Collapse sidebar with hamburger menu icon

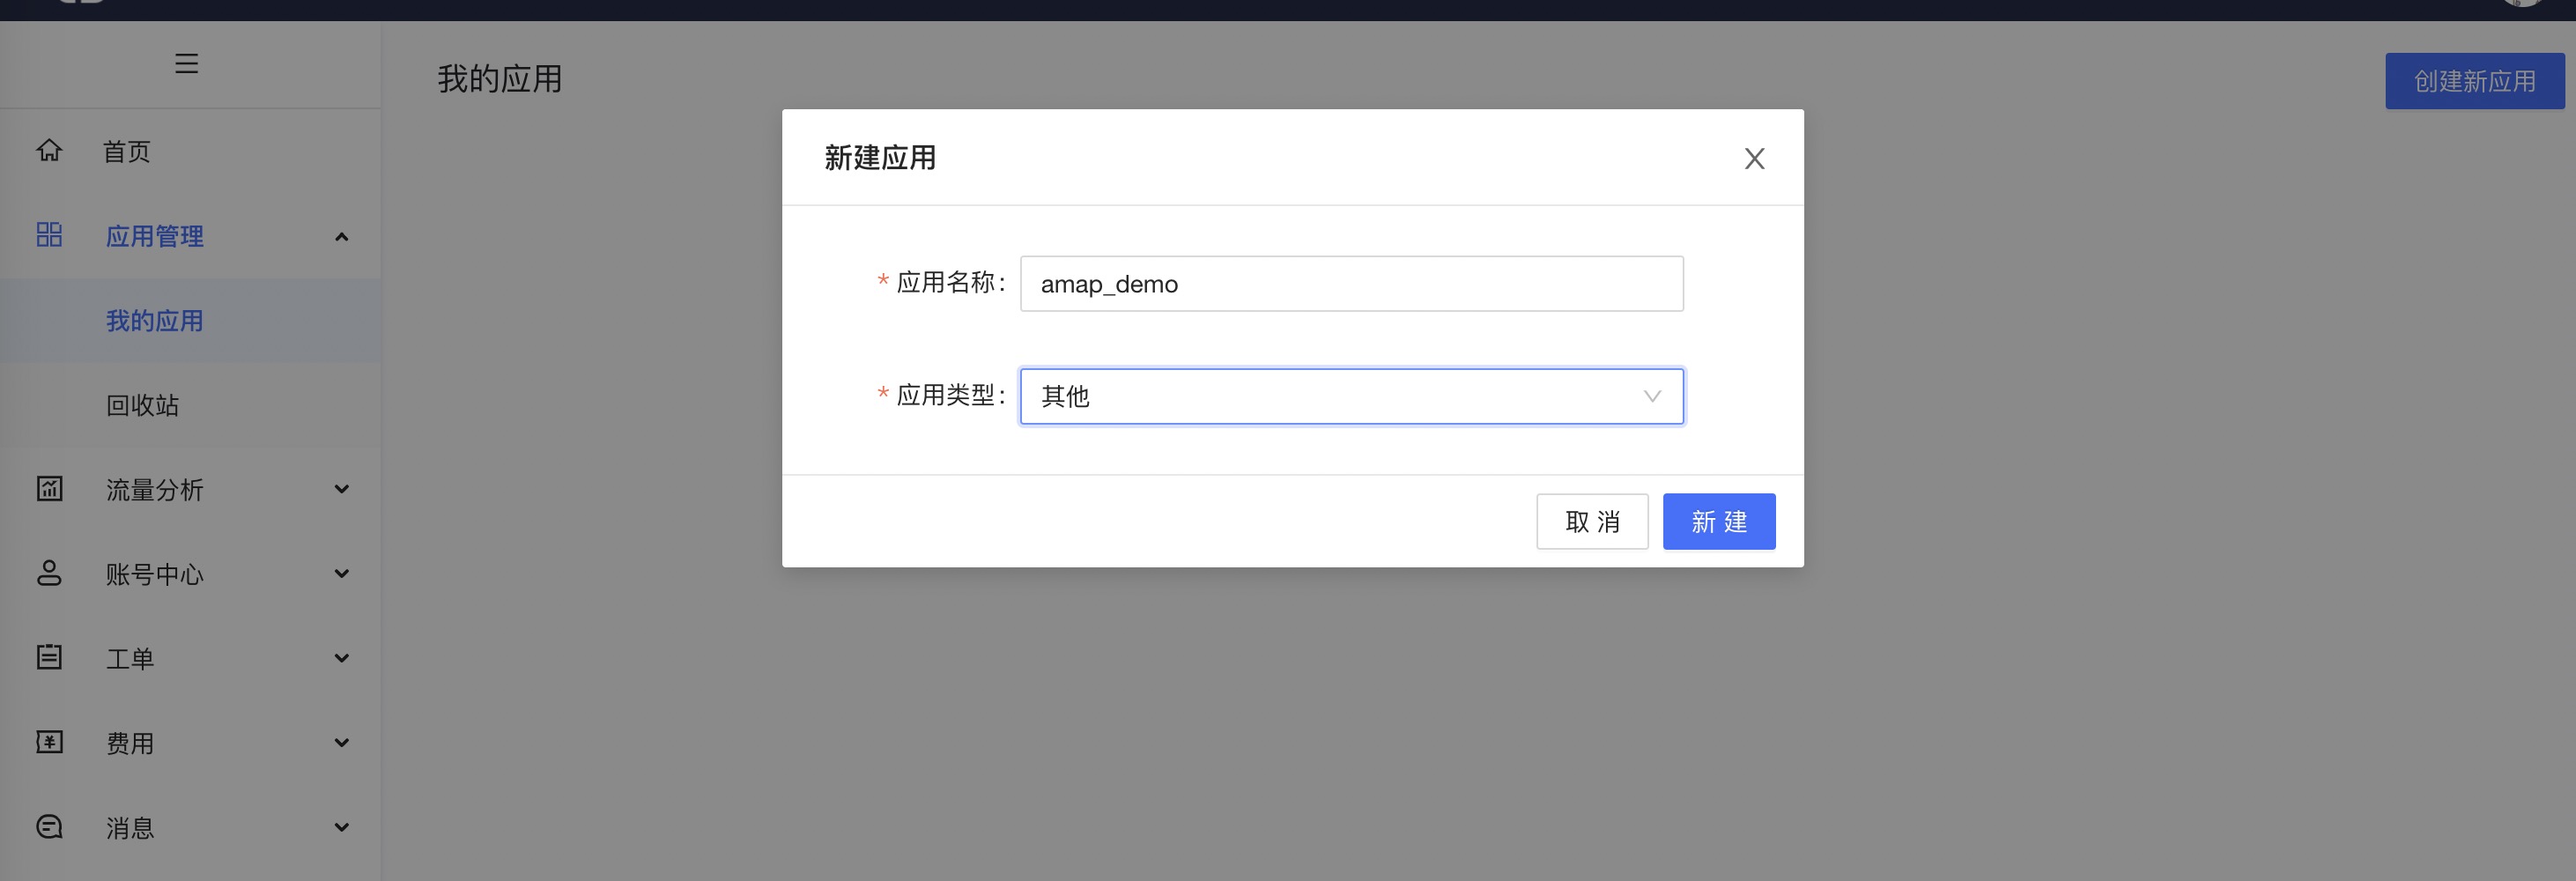point(186,63)
